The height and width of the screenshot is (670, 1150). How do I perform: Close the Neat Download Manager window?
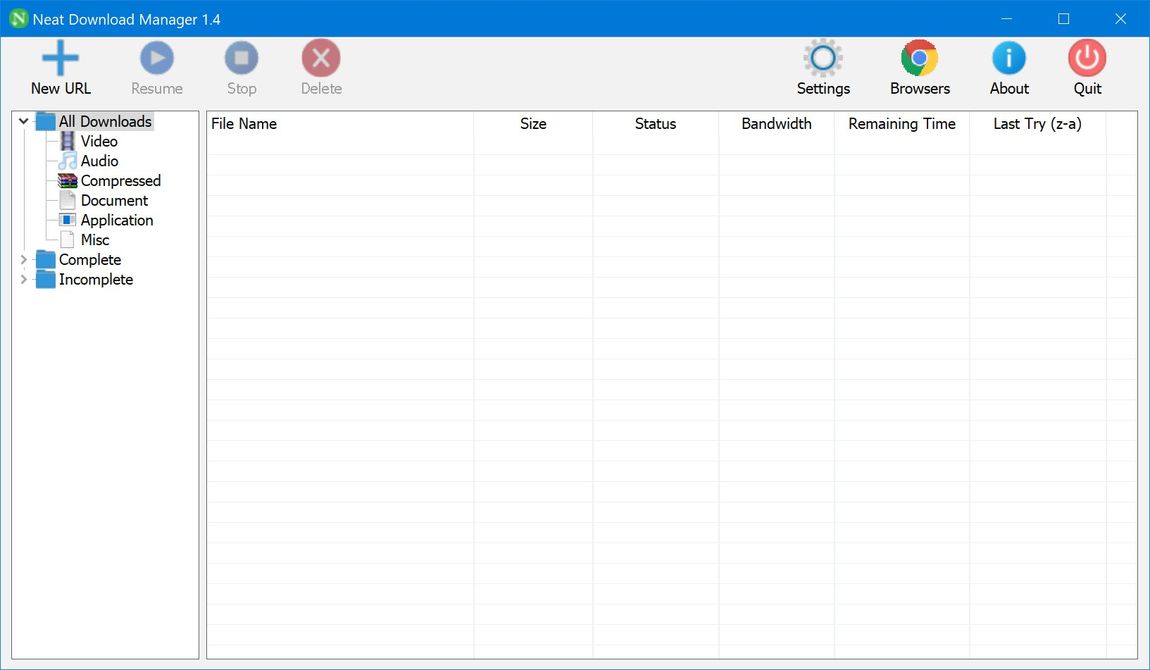(1120, 19)
